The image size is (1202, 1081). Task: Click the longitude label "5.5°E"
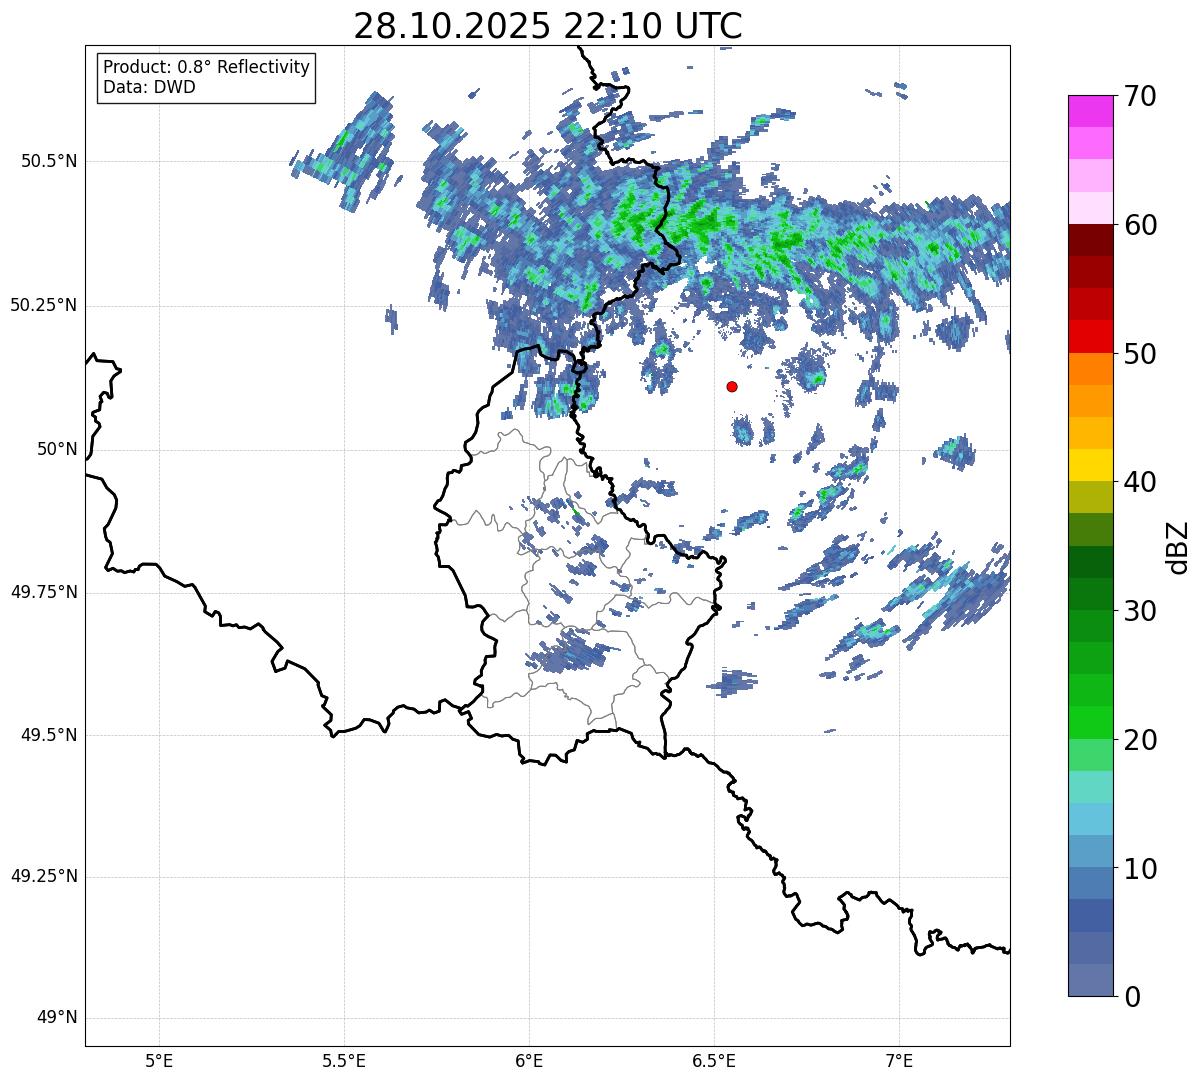point(344,1061)
